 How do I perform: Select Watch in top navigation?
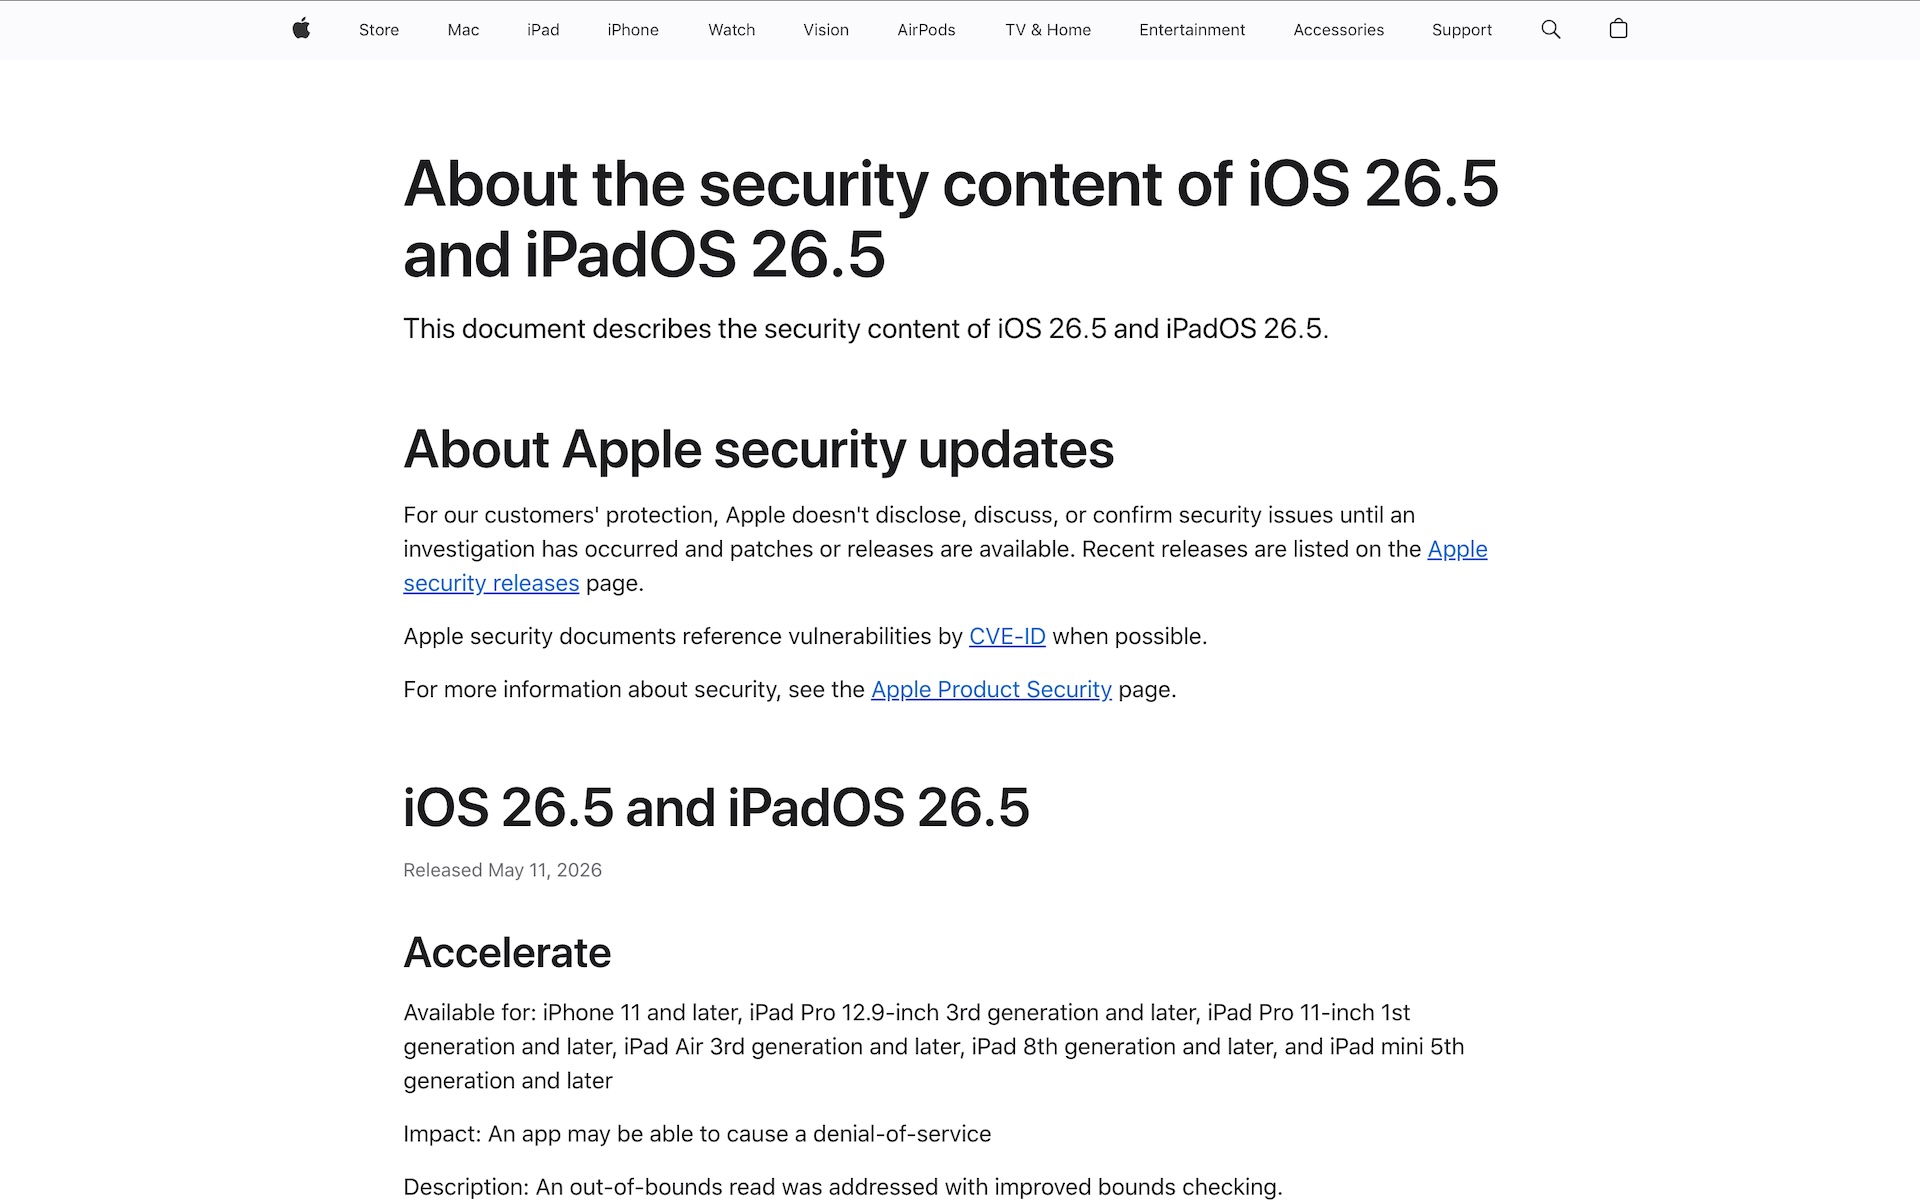(x=732, y=30)
